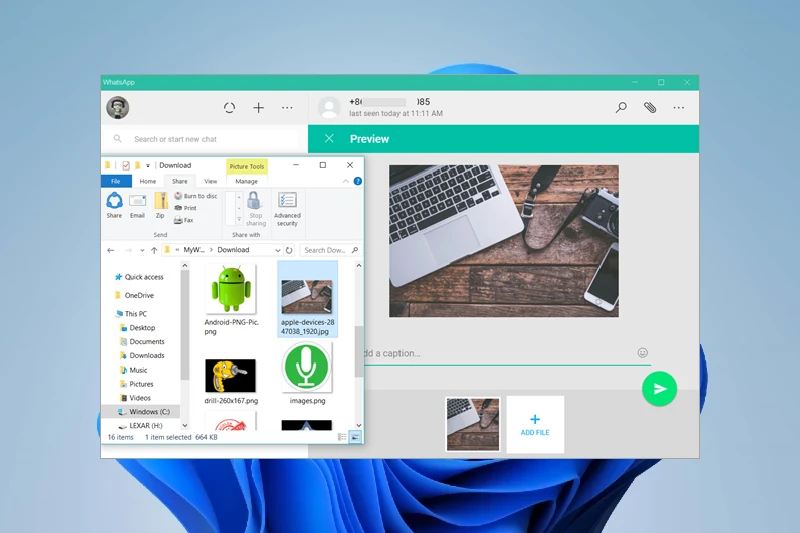Open the File tab in Explorer
Screen dimensions: 800x533
[x=116, y=181]
